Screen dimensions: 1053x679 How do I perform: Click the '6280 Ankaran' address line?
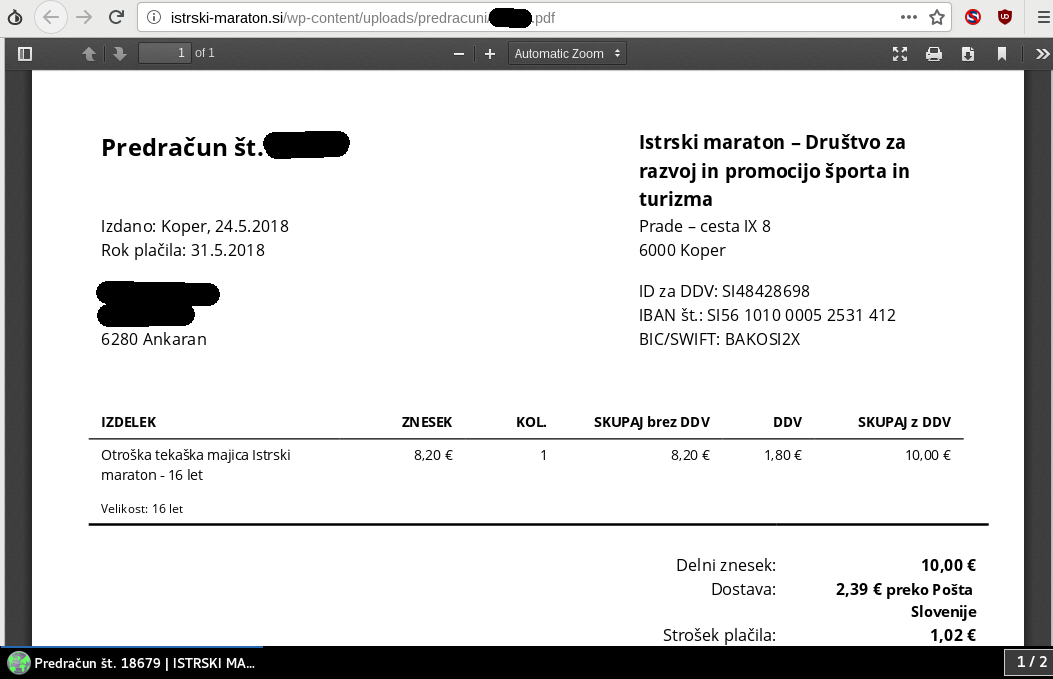(x=154, y=339)
